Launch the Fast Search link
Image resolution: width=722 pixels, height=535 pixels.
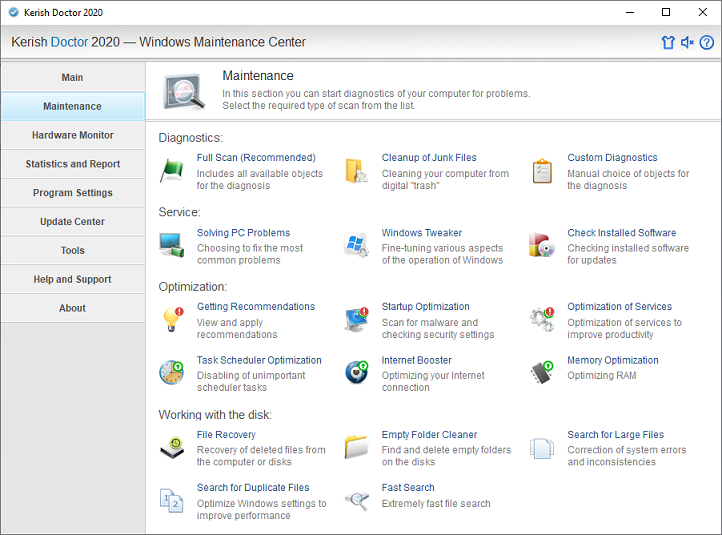408,488
